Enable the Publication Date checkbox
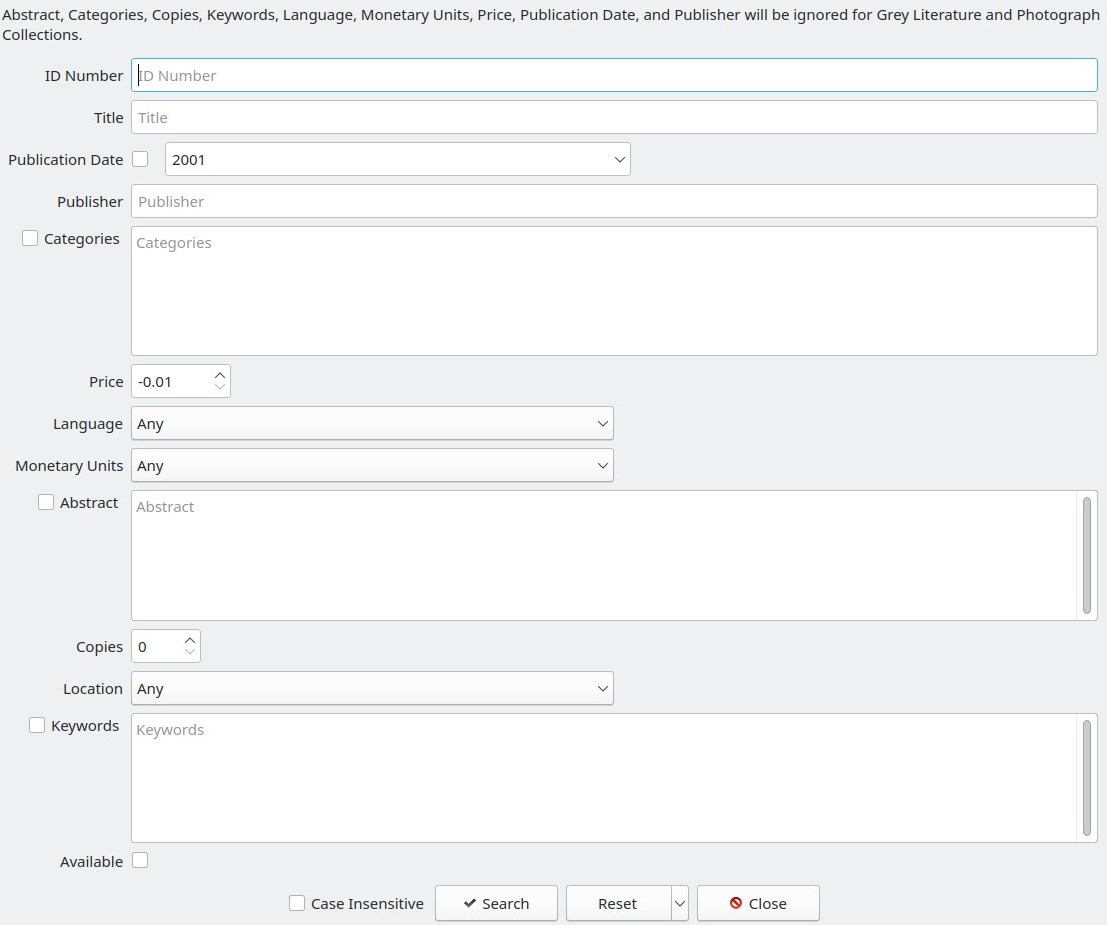 (x=140, y=159)
